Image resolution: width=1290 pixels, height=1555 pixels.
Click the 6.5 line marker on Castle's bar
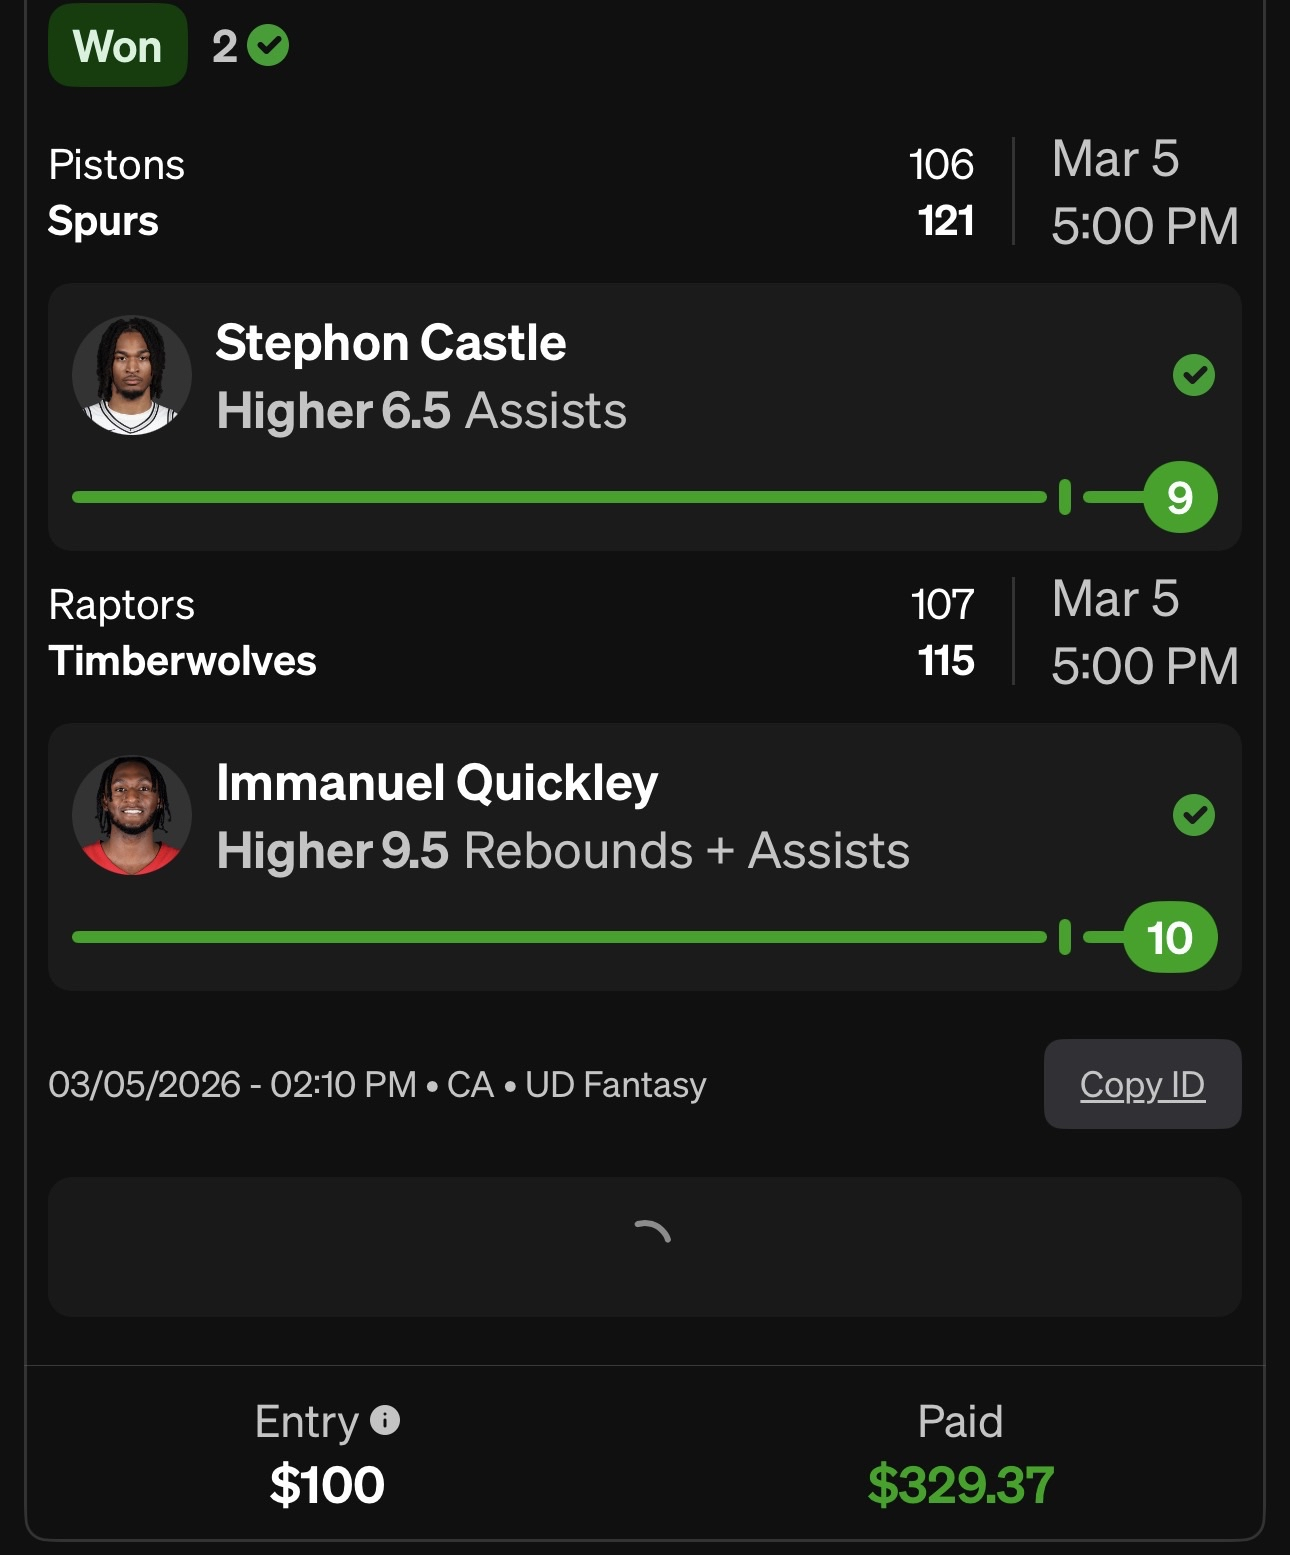(x=1065, y=497)
